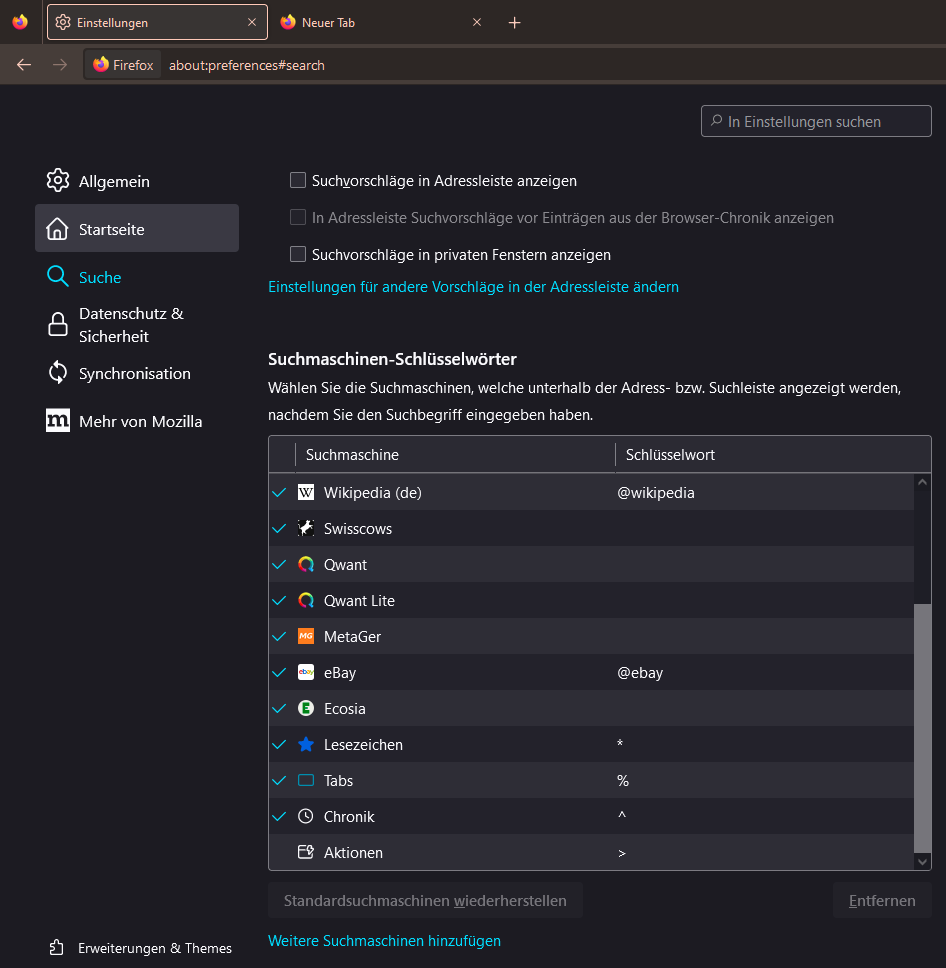Toggle Suchvorschläge in privaten Fenstern anzeigen
Screen dimensions: 946x968
(297, 255)
